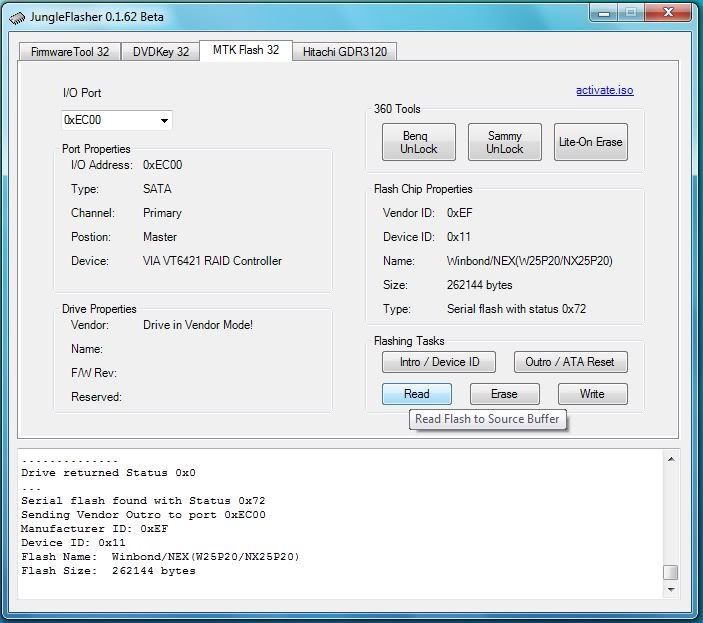Click the Channel value Primary
Viewport: 703px width, 623px height.
point(162,213)
